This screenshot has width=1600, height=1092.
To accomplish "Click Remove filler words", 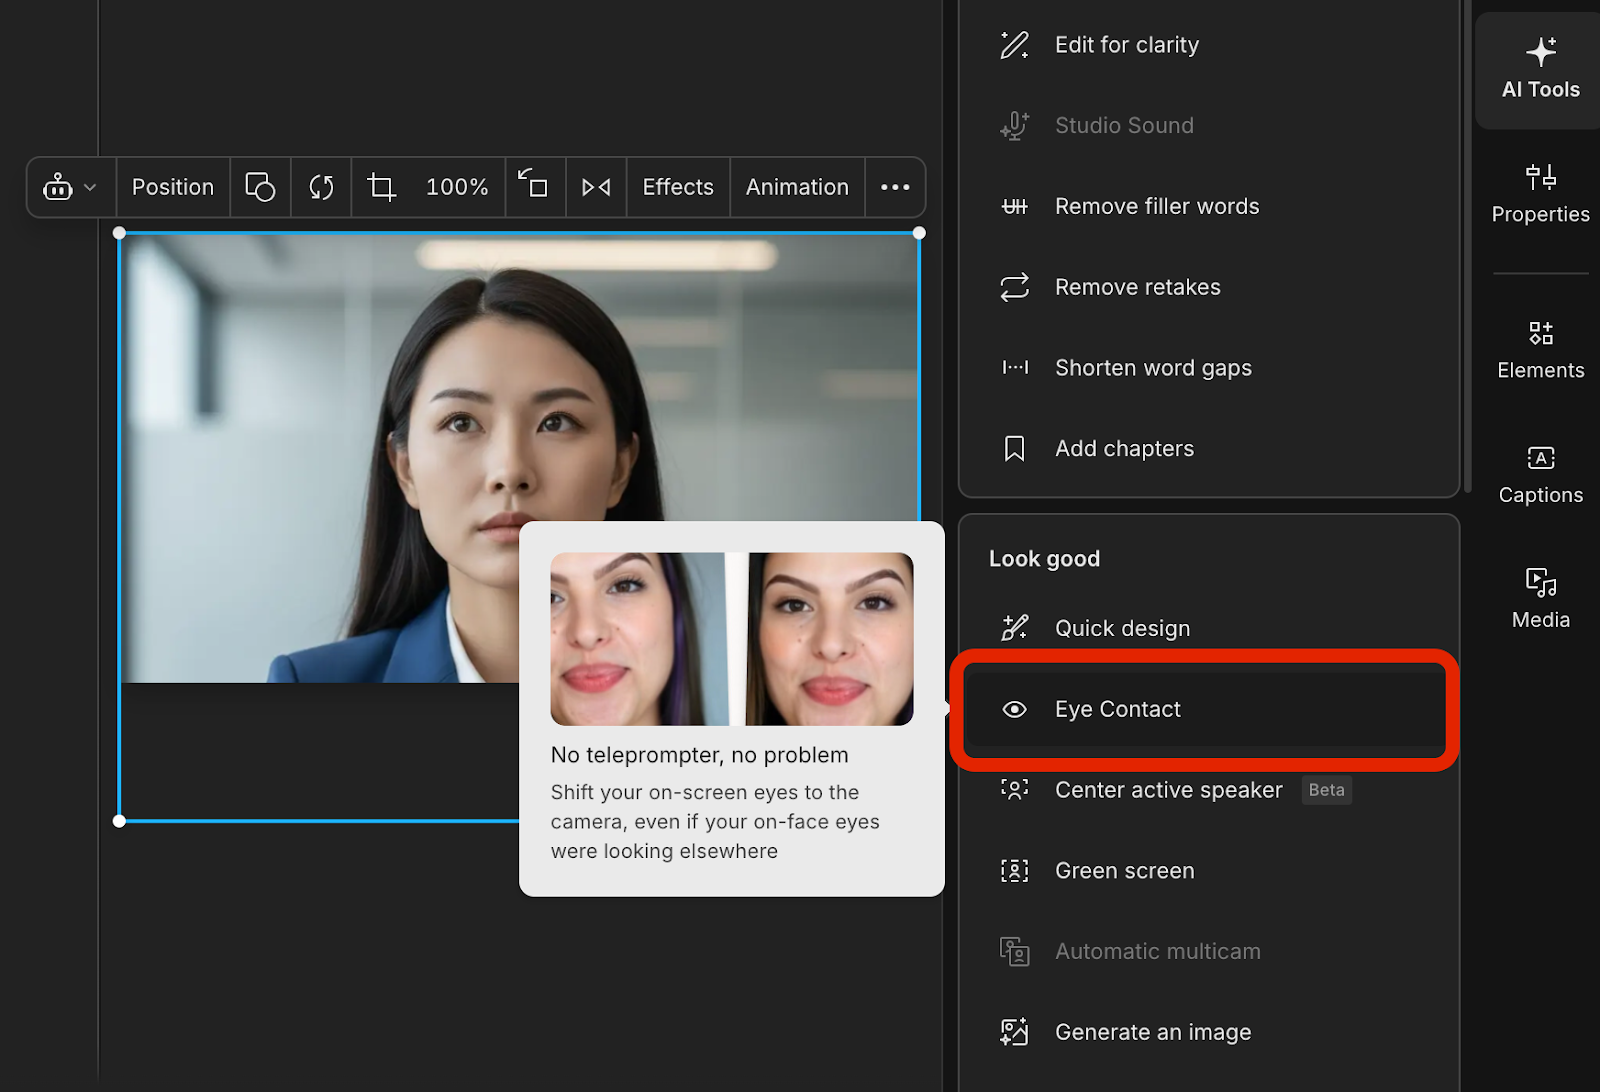I will (1157, 206).
